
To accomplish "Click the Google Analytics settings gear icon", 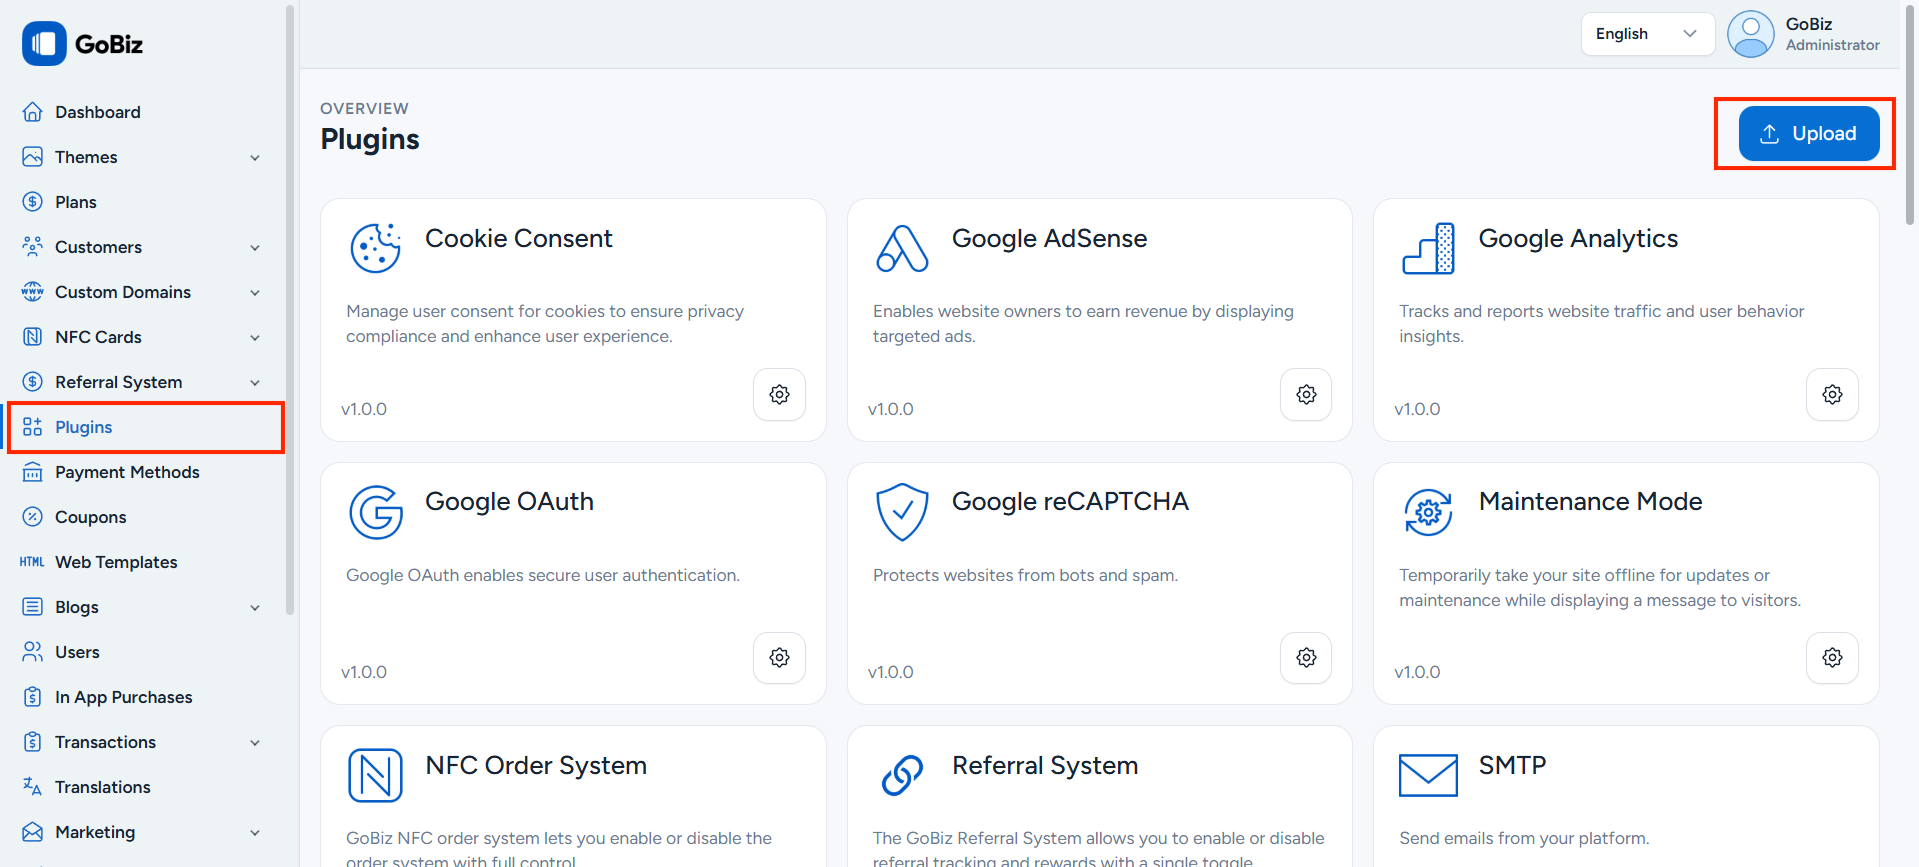I will point(1831,395).
